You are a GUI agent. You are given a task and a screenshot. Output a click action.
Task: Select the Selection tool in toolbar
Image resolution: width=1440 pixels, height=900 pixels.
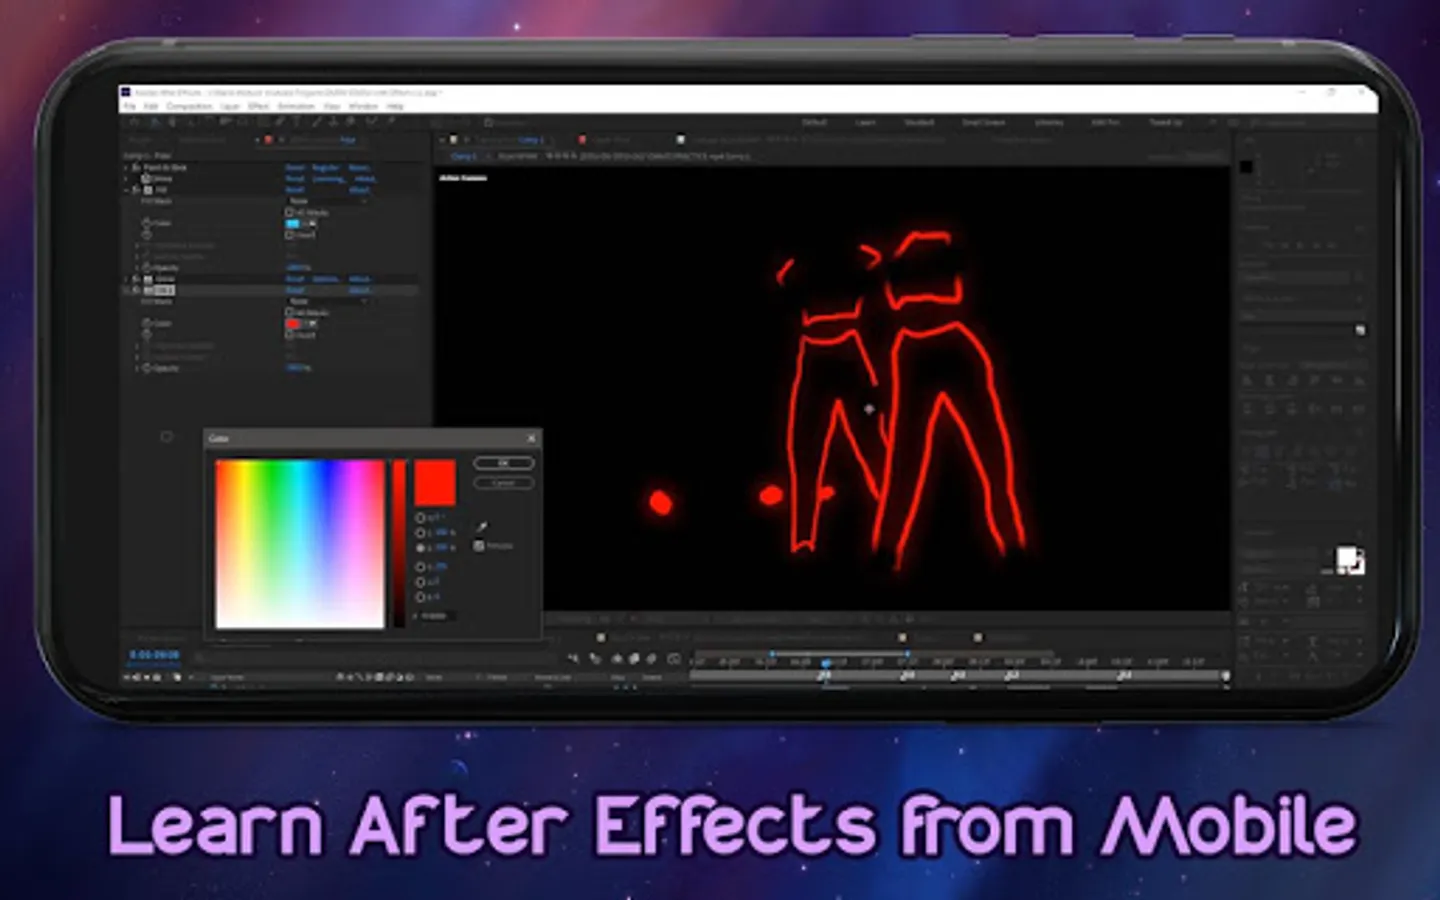tap(156, 121)
